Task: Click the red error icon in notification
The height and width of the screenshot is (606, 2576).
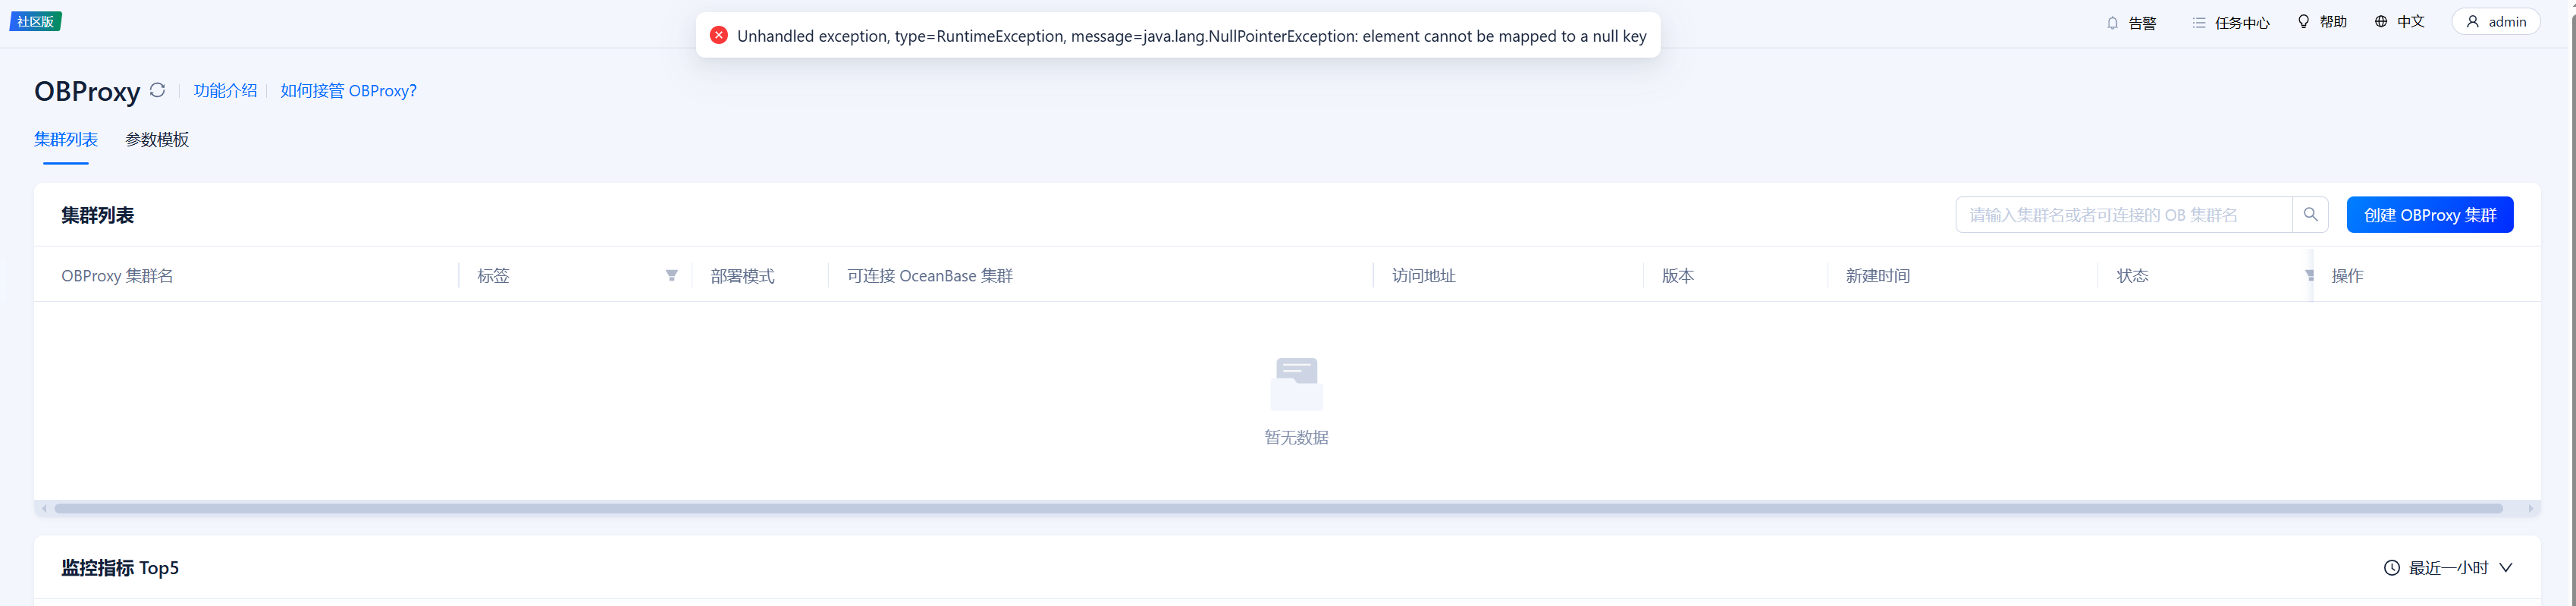Action: coord(718,36)
